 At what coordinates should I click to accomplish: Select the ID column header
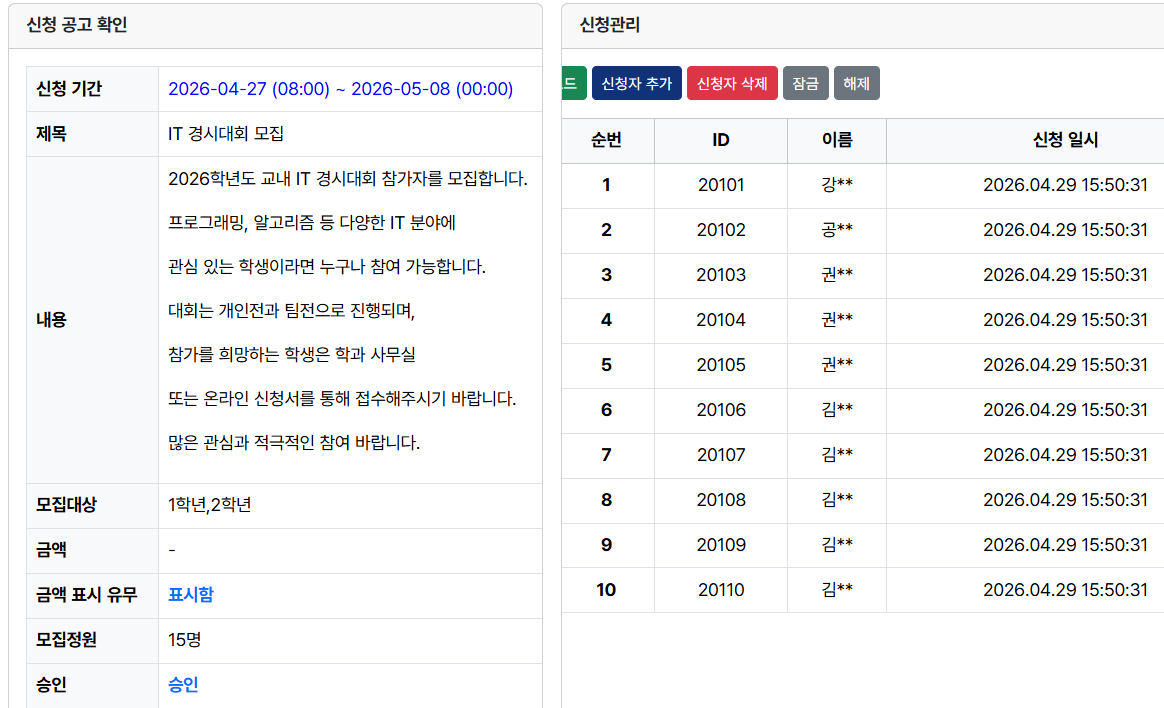coord(721,140)
